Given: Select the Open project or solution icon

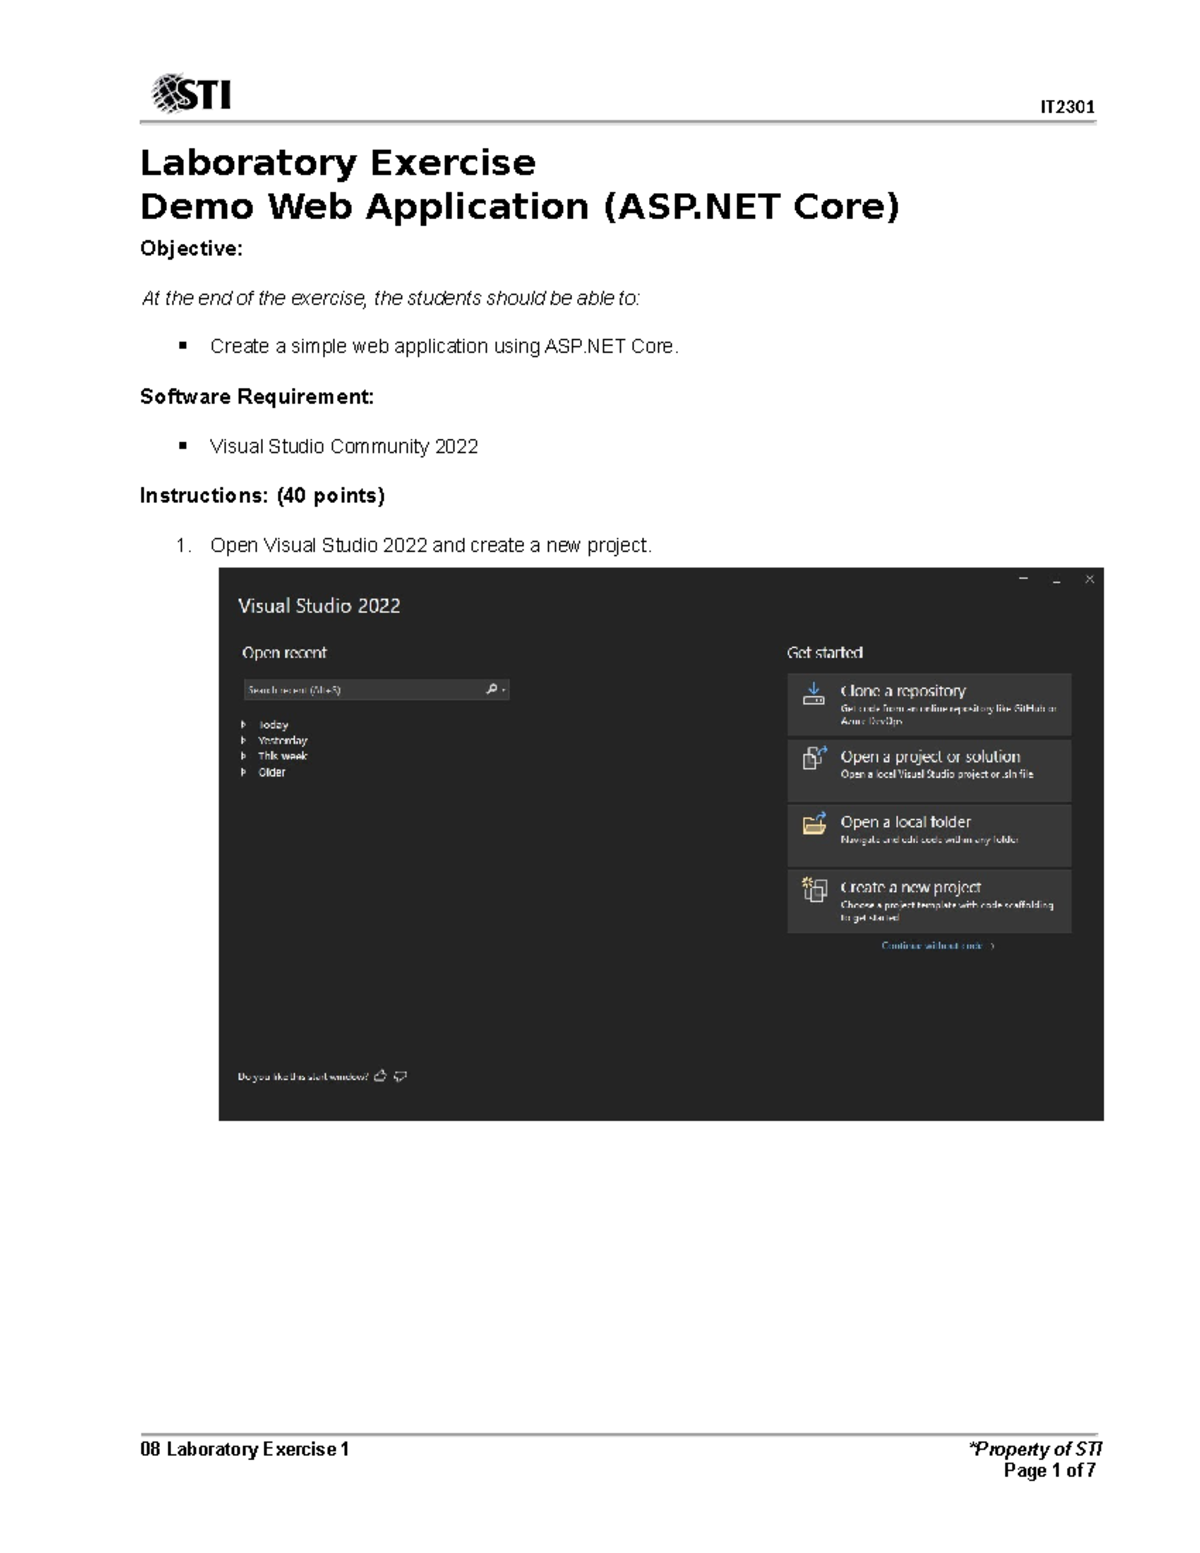Looking at the screenshot, I should (x=813, y=758).
